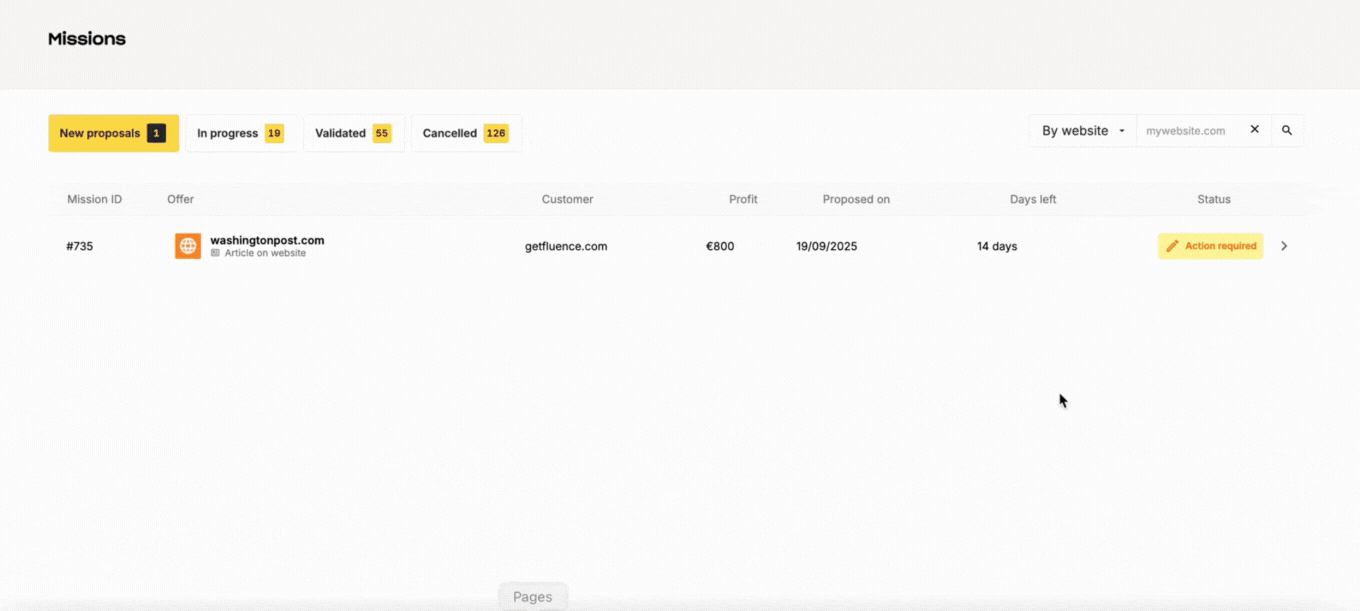
Task: Clear the search field with the X icon
Action: (x=1254, y=130)
